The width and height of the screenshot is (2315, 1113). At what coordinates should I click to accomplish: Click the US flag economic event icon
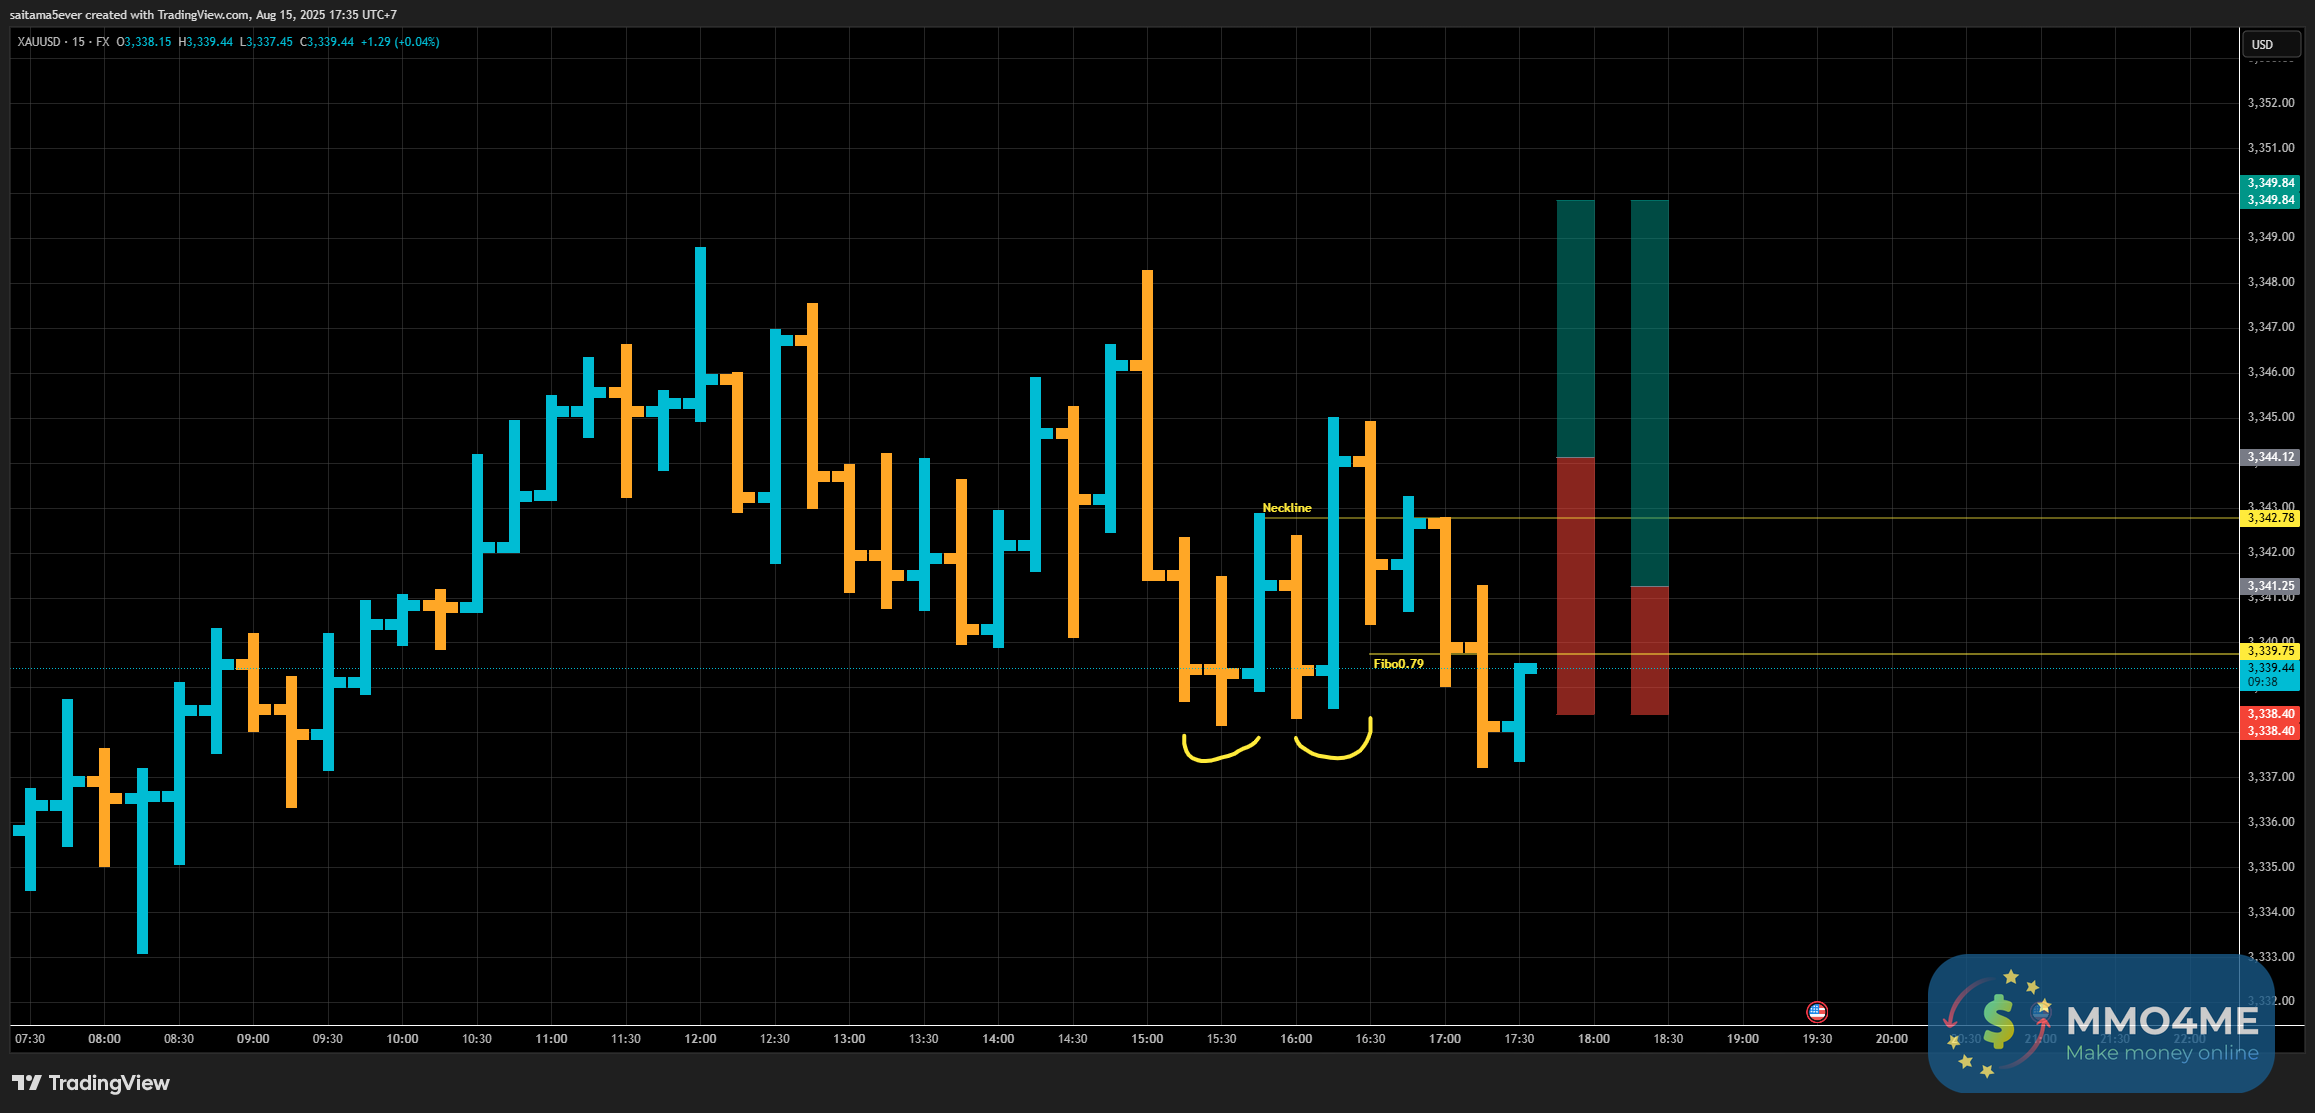coord(1817,1012)
